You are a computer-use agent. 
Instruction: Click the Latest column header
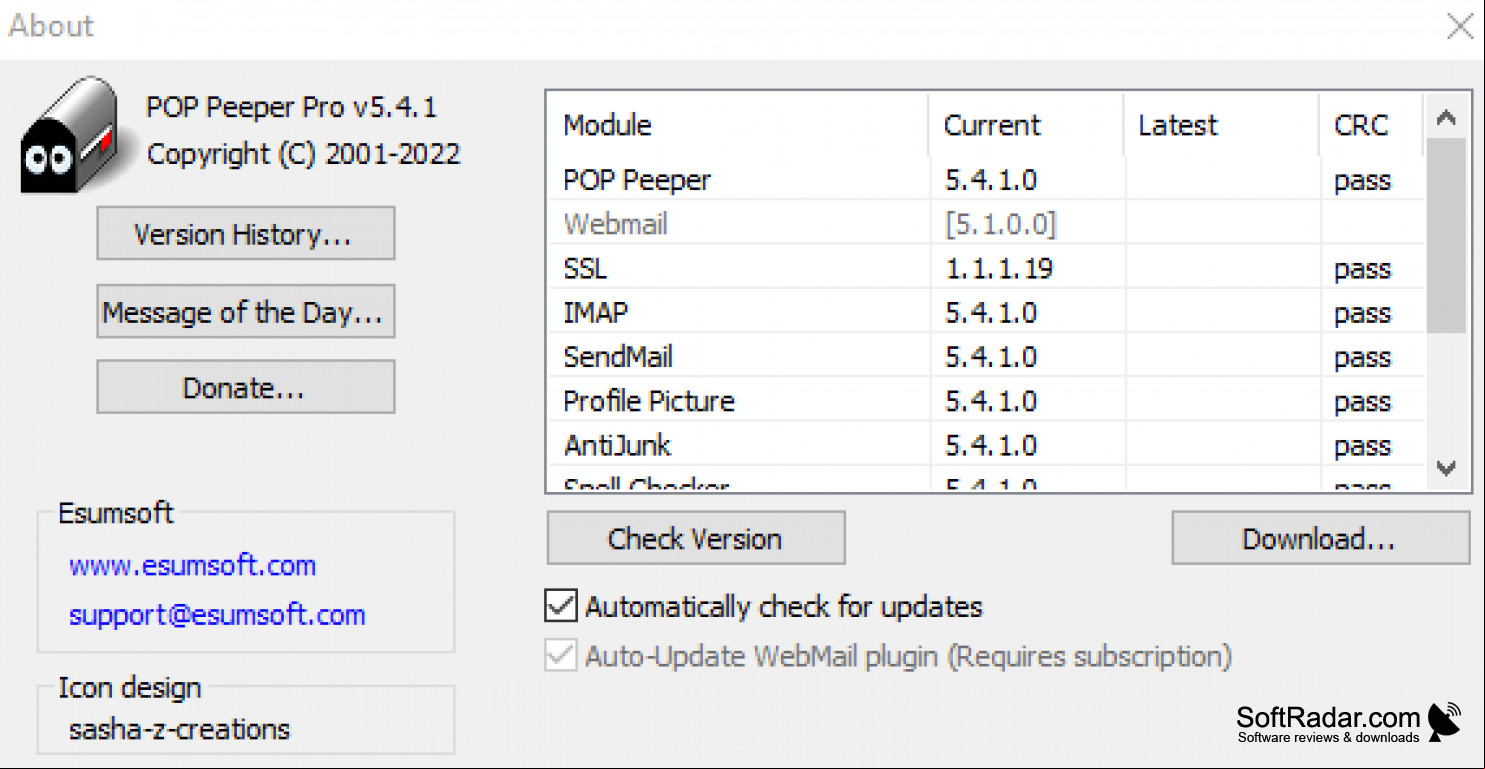[x=1221, y=125]
